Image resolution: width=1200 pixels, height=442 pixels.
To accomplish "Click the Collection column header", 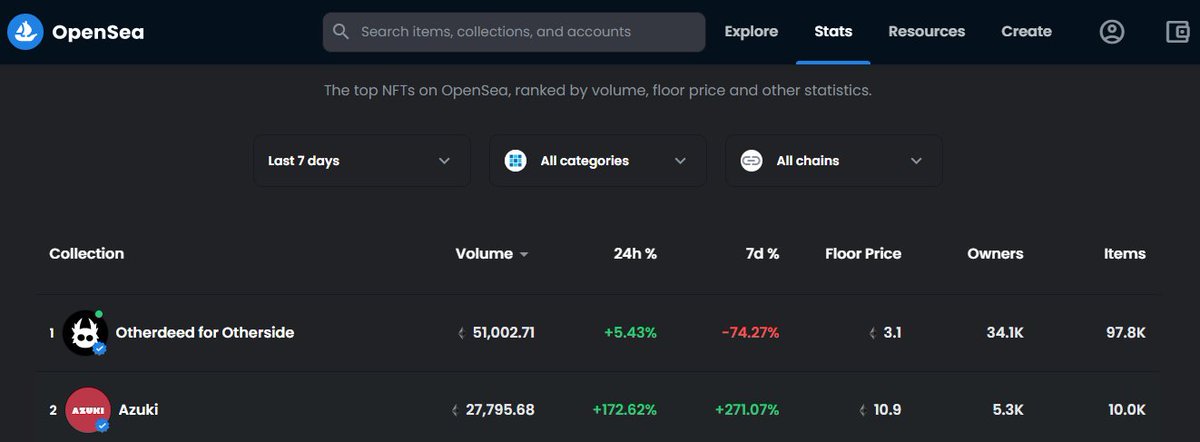I will click(87, 254).
